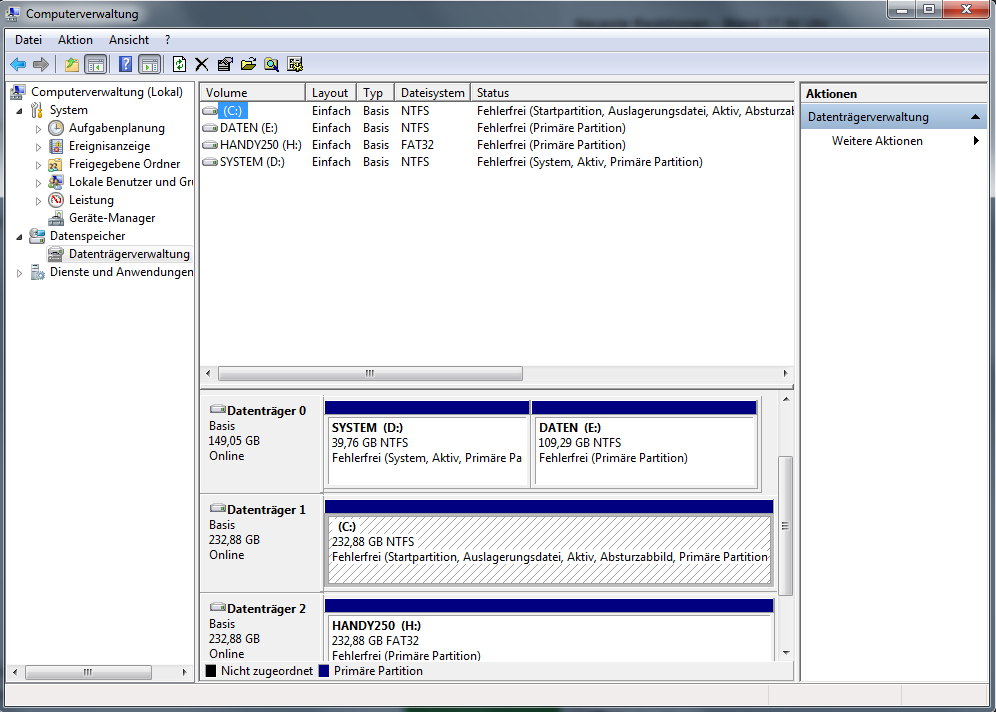Viewport: 996px width, 712px height.
Task: Select Freigegebene Ordner icon in tree
Action: pyautogui.click(x=56, y=164)
